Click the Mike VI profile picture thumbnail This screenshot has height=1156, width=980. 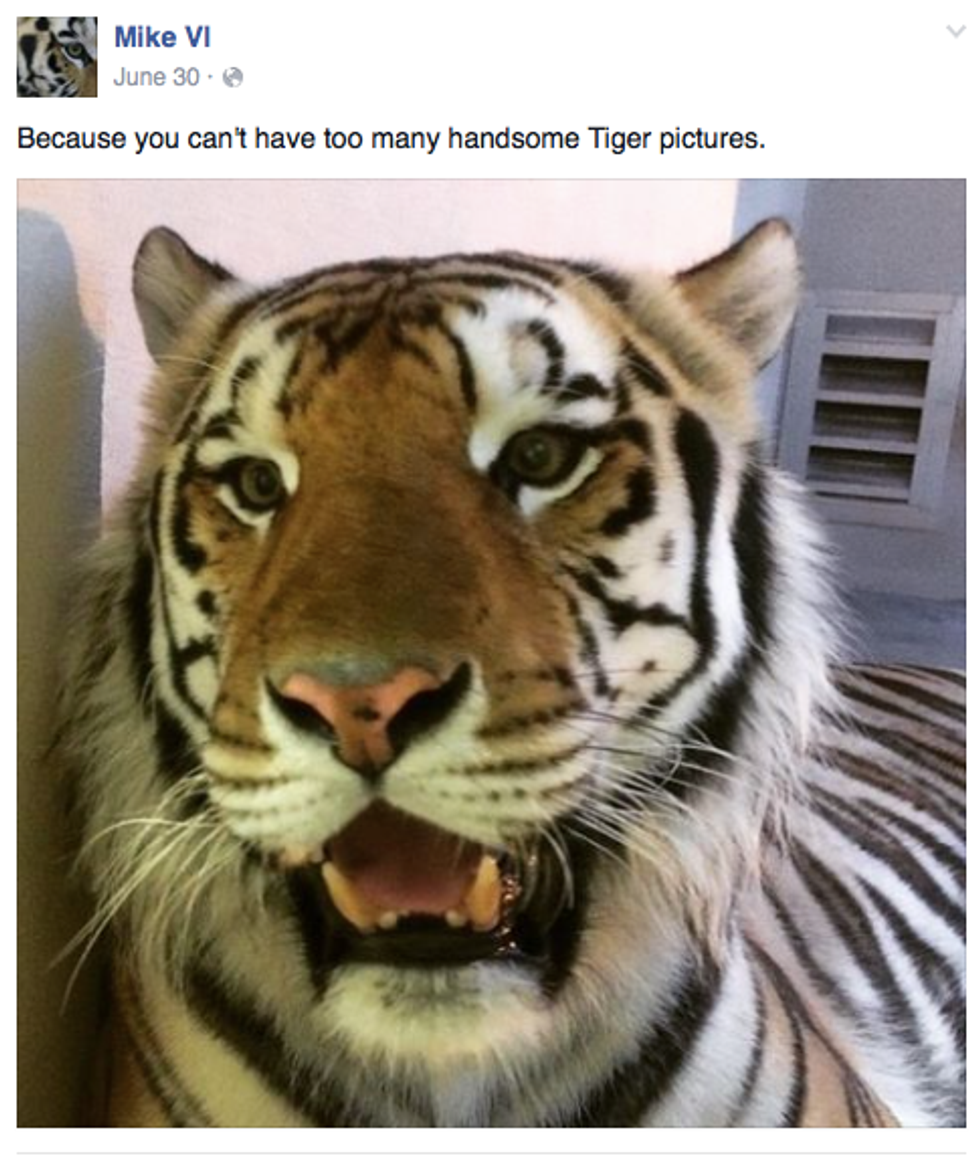(x=57, y=57)
